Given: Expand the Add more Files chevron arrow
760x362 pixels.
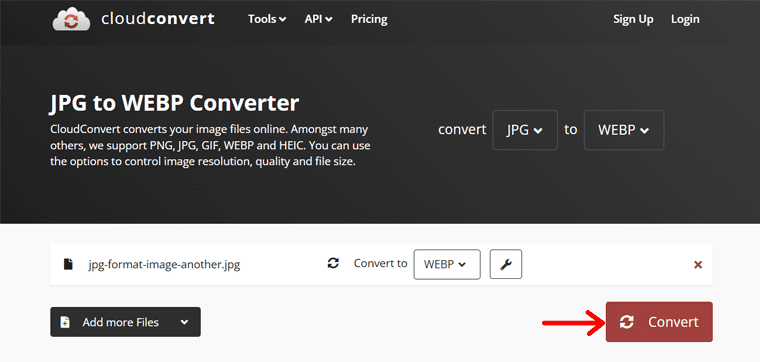Looking at the screenshot, I should tap(184, 322).
